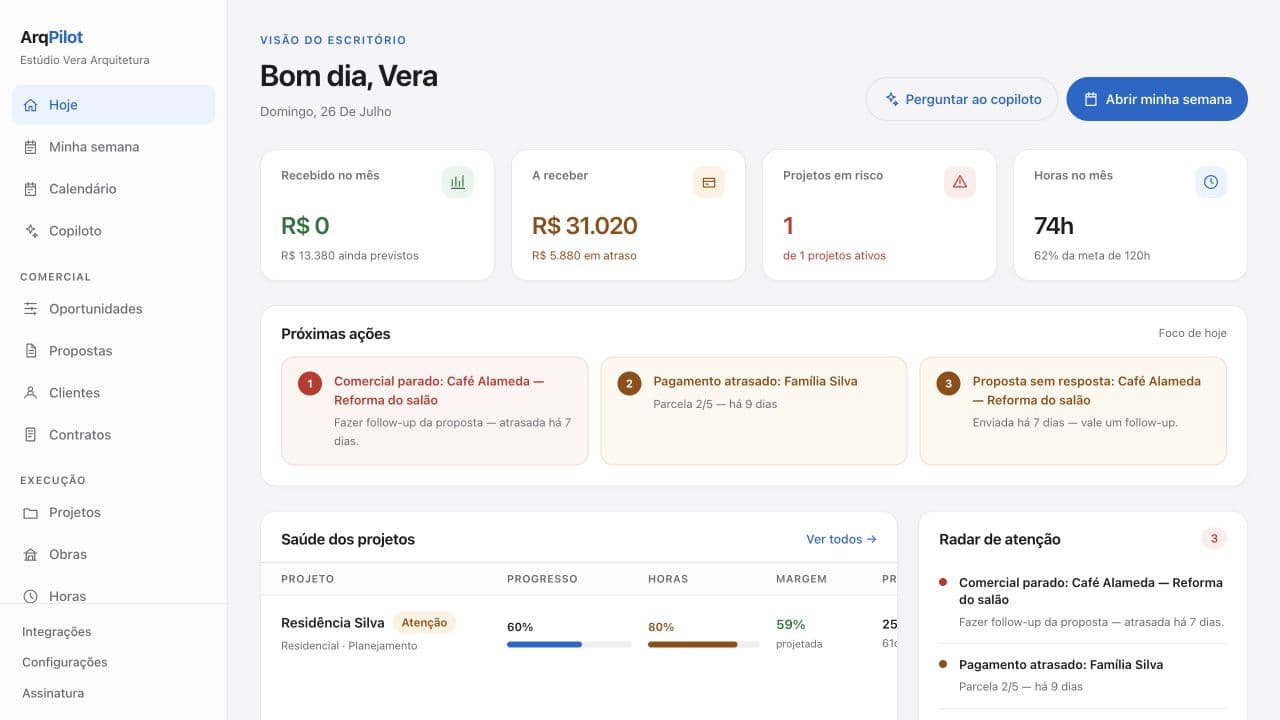Image resolution: width=1280 pixels, height=720 pixels.
Task: Open Configurações settings link
Action: pyautogui.click(x=65, y=662)
